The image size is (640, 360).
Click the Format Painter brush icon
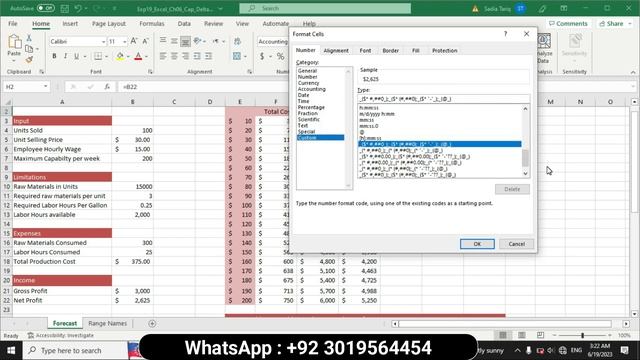coord(29,60)
